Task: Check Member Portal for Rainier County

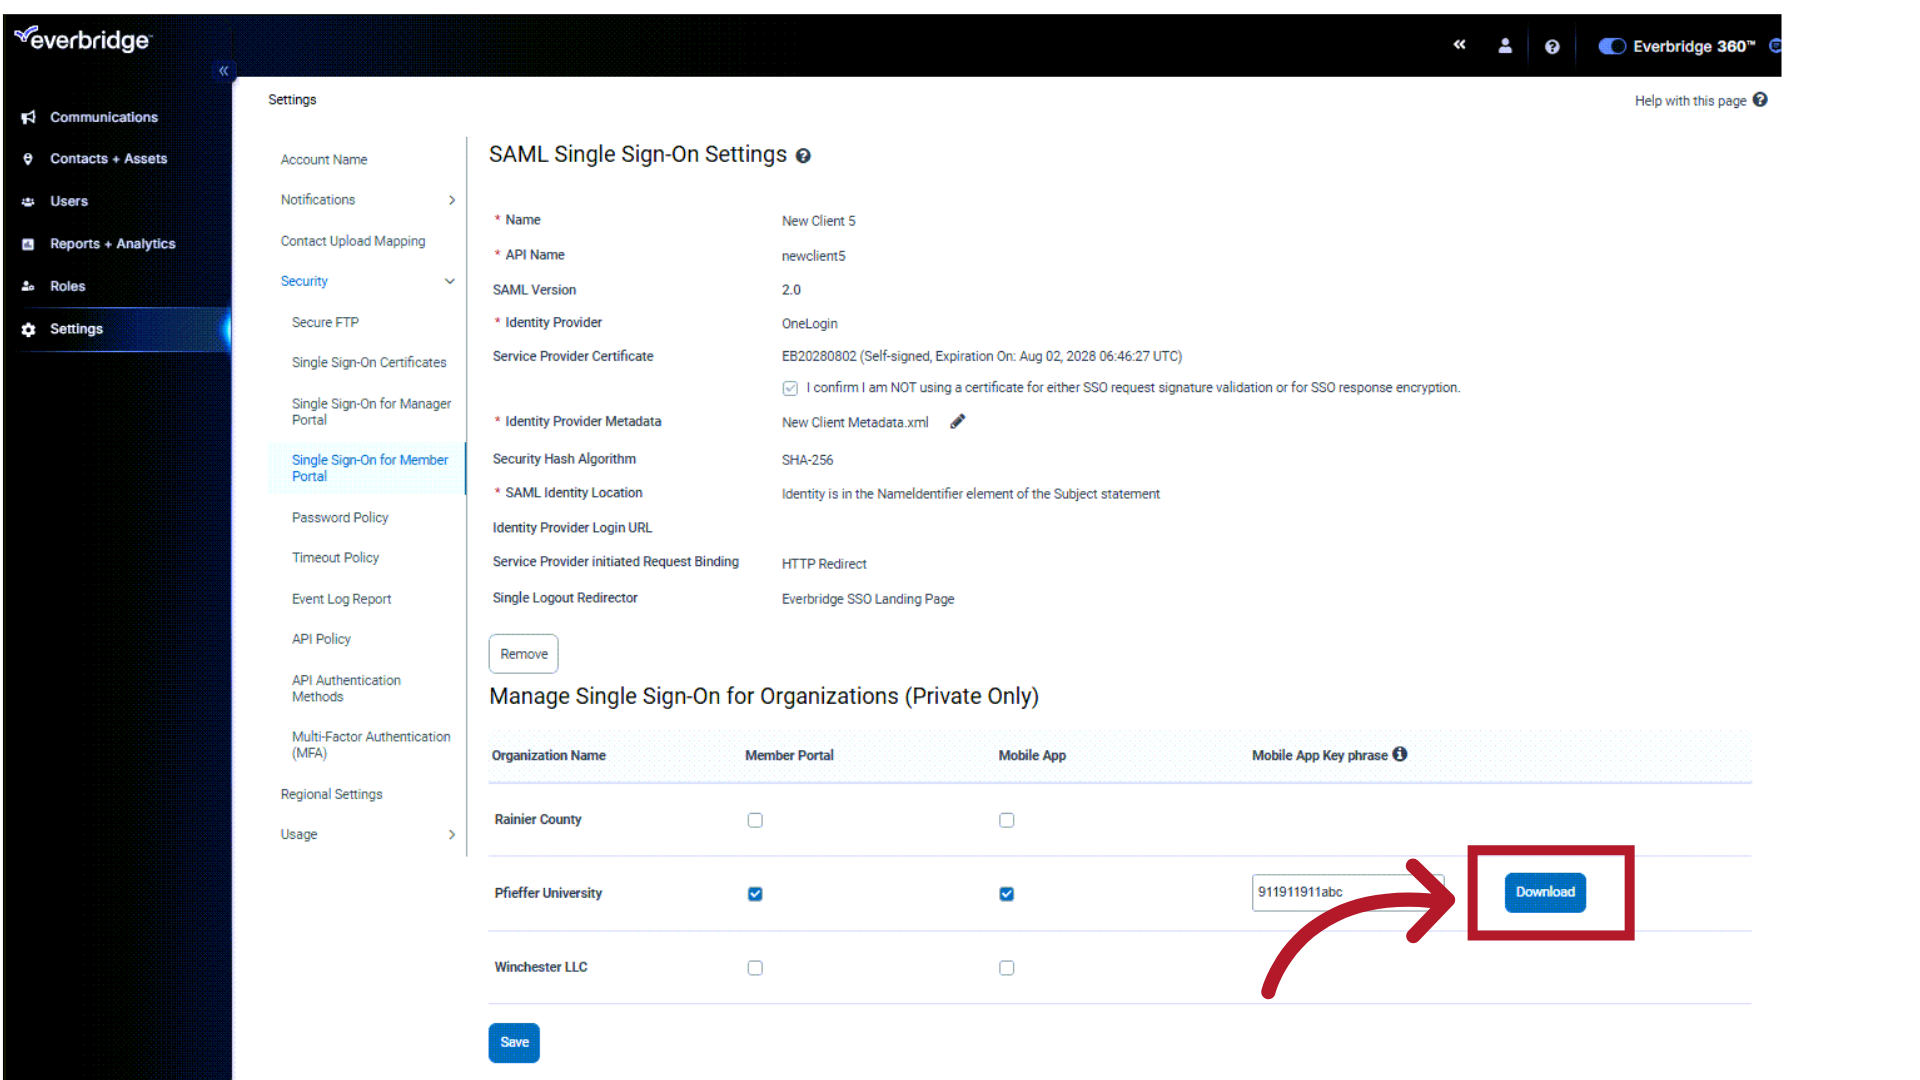Action: point(755,819)
